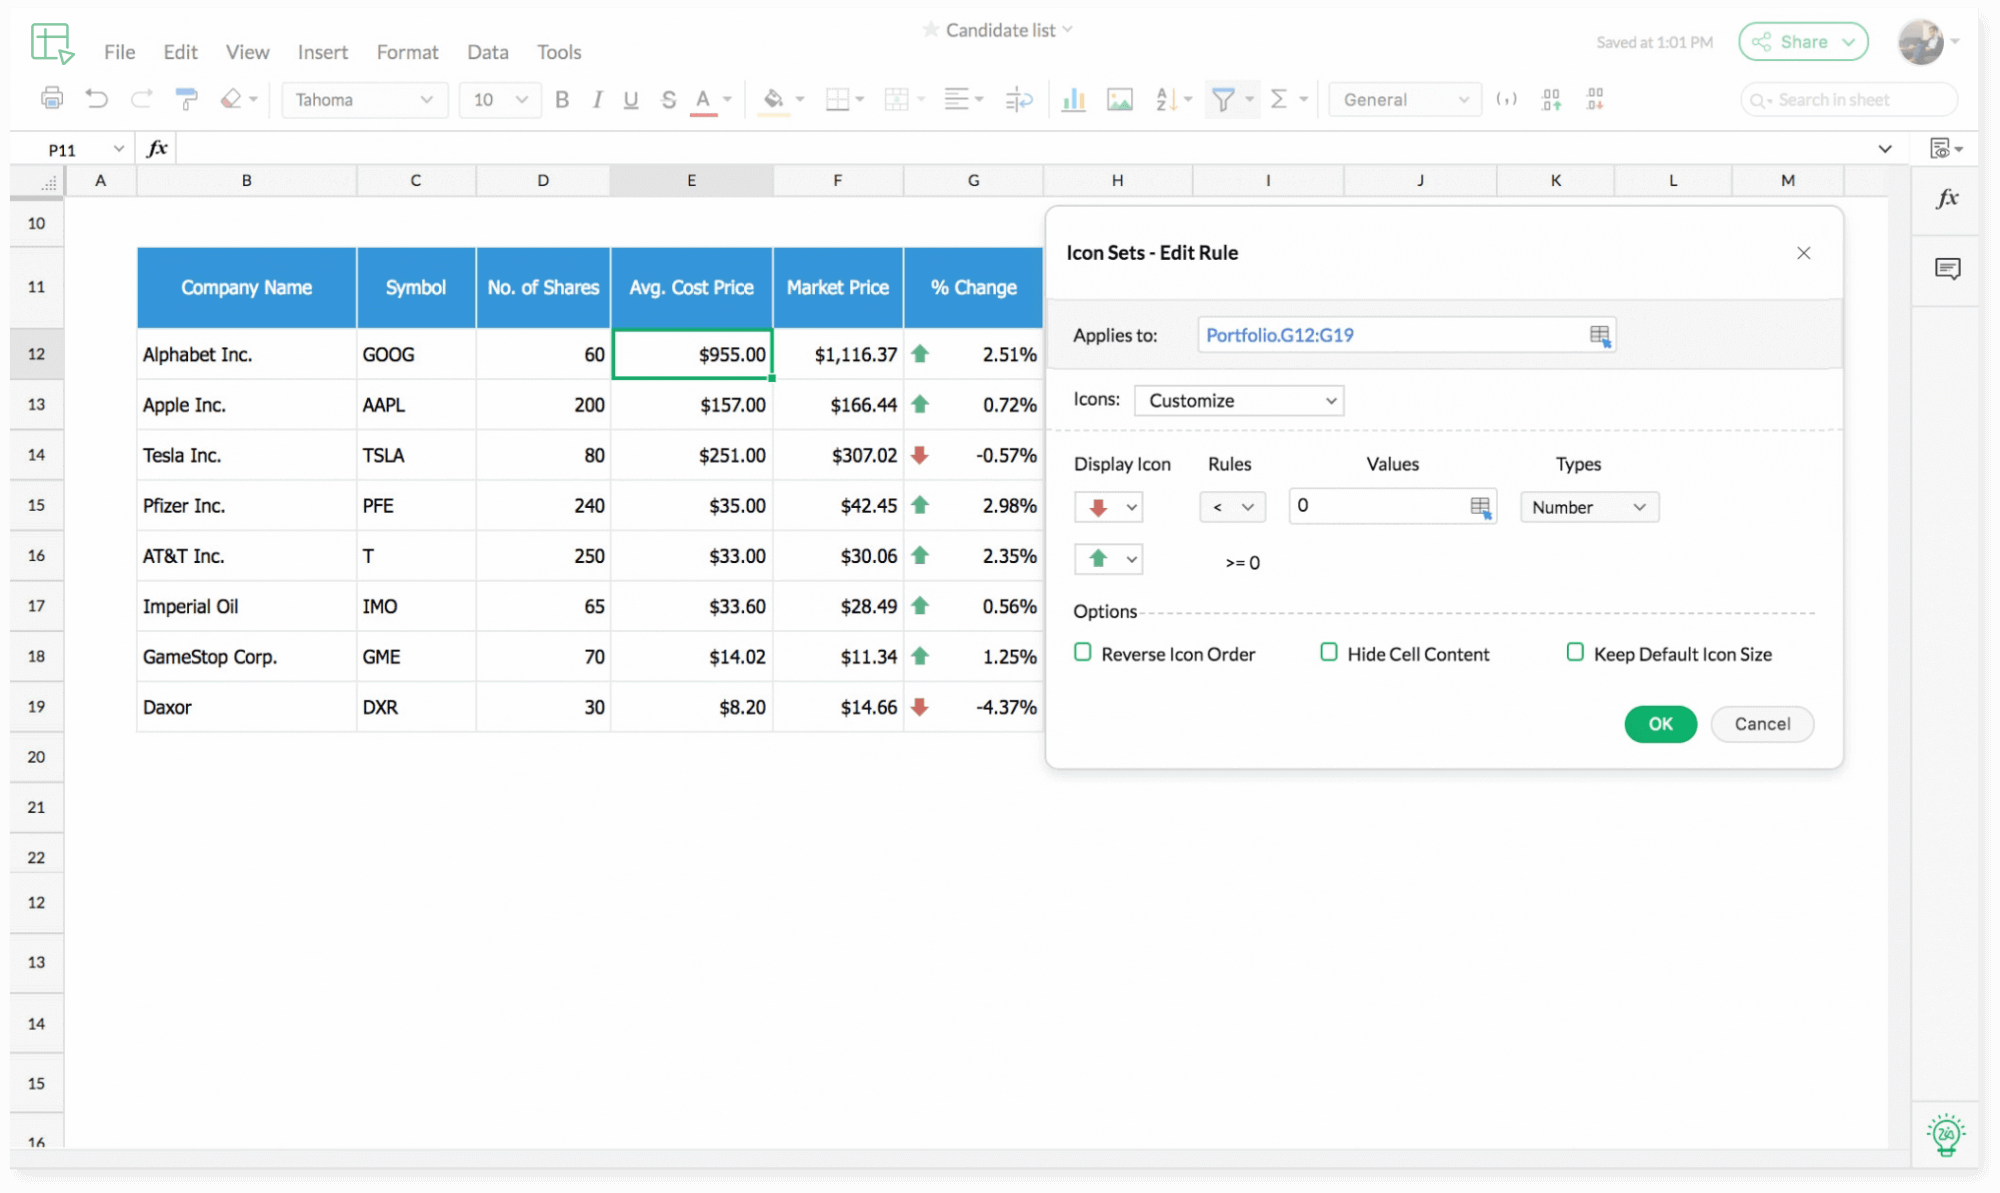Click the insert image icon

pos(1120,98)
